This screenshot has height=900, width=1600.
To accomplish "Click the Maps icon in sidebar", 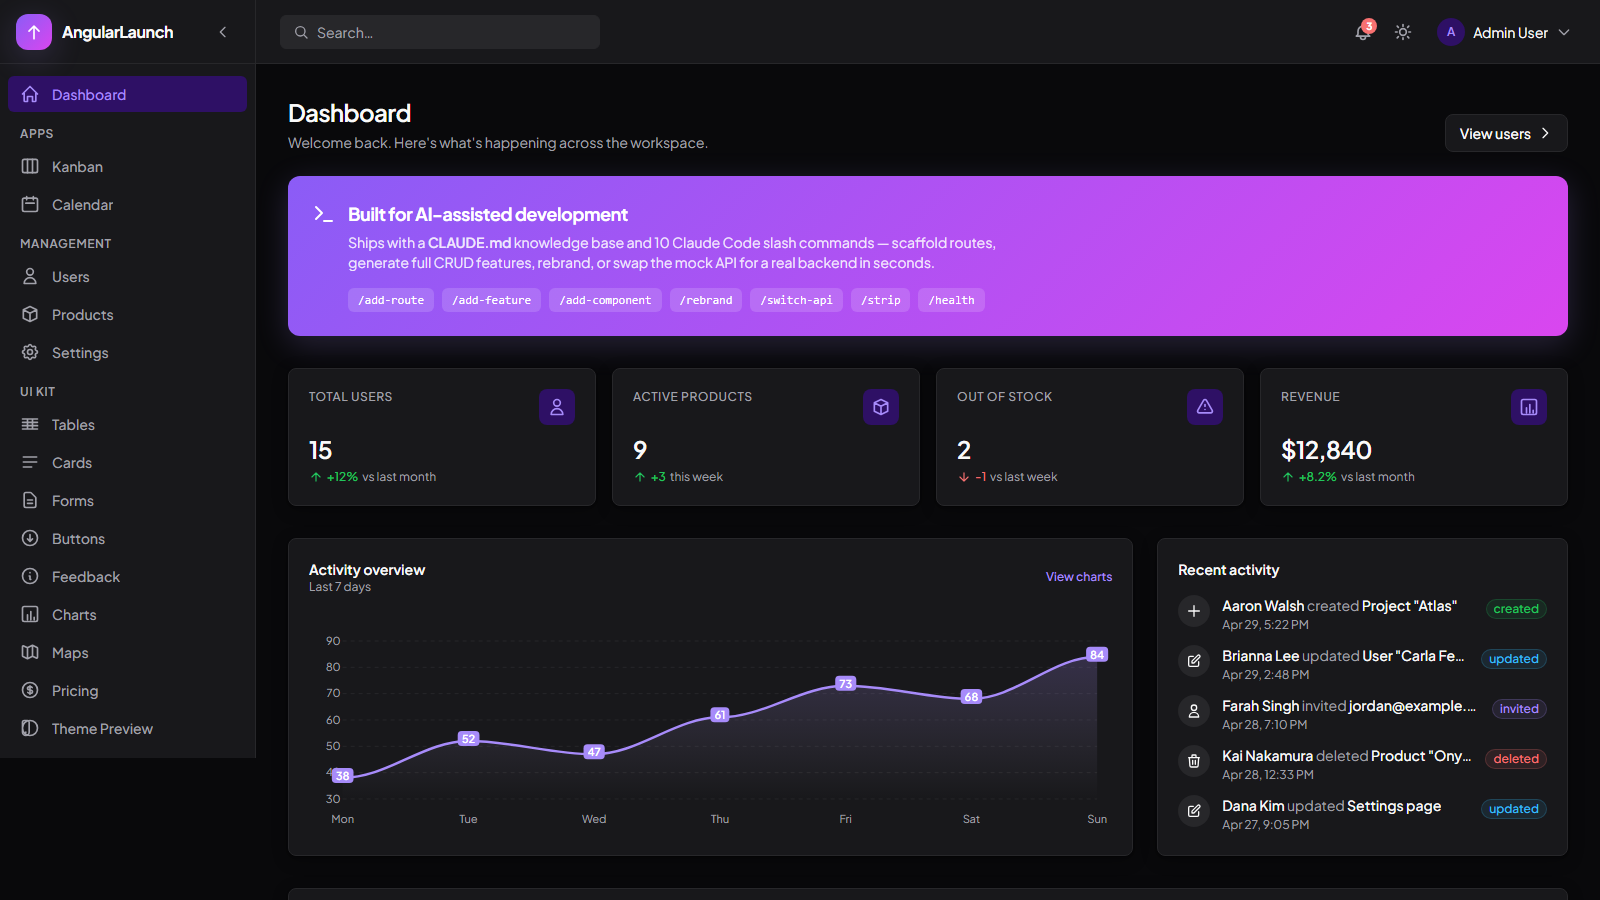I will tap(30, 652).
